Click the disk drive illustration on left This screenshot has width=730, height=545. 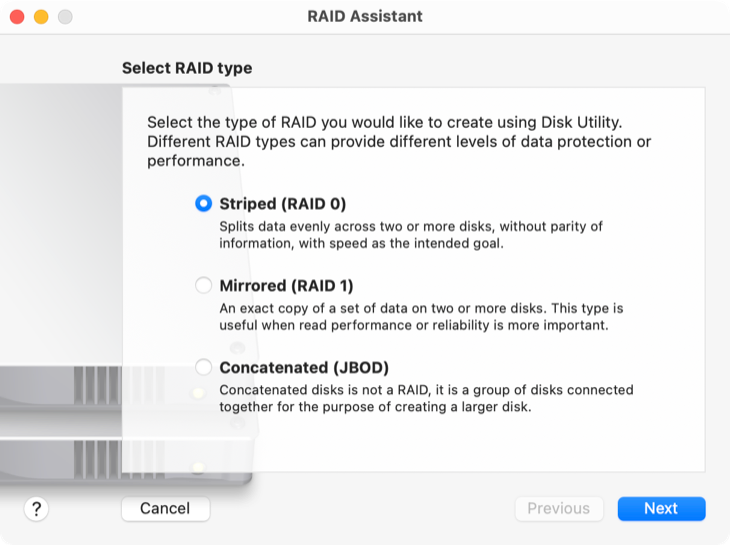60,420
